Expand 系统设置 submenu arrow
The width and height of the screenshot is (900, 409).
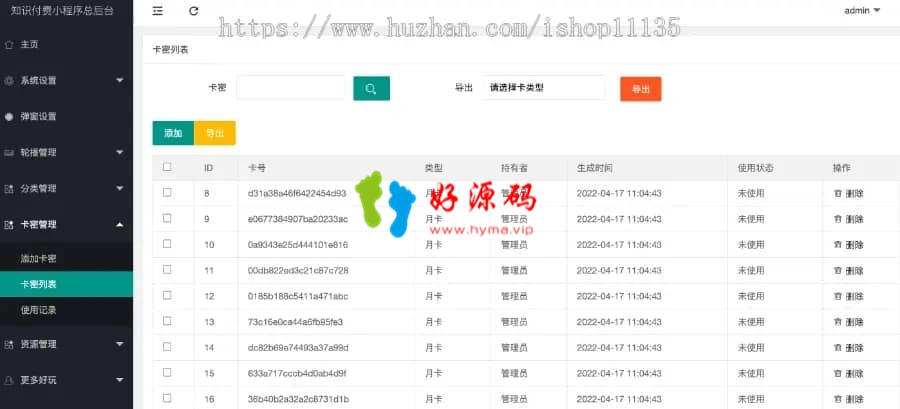click(119, 80)
